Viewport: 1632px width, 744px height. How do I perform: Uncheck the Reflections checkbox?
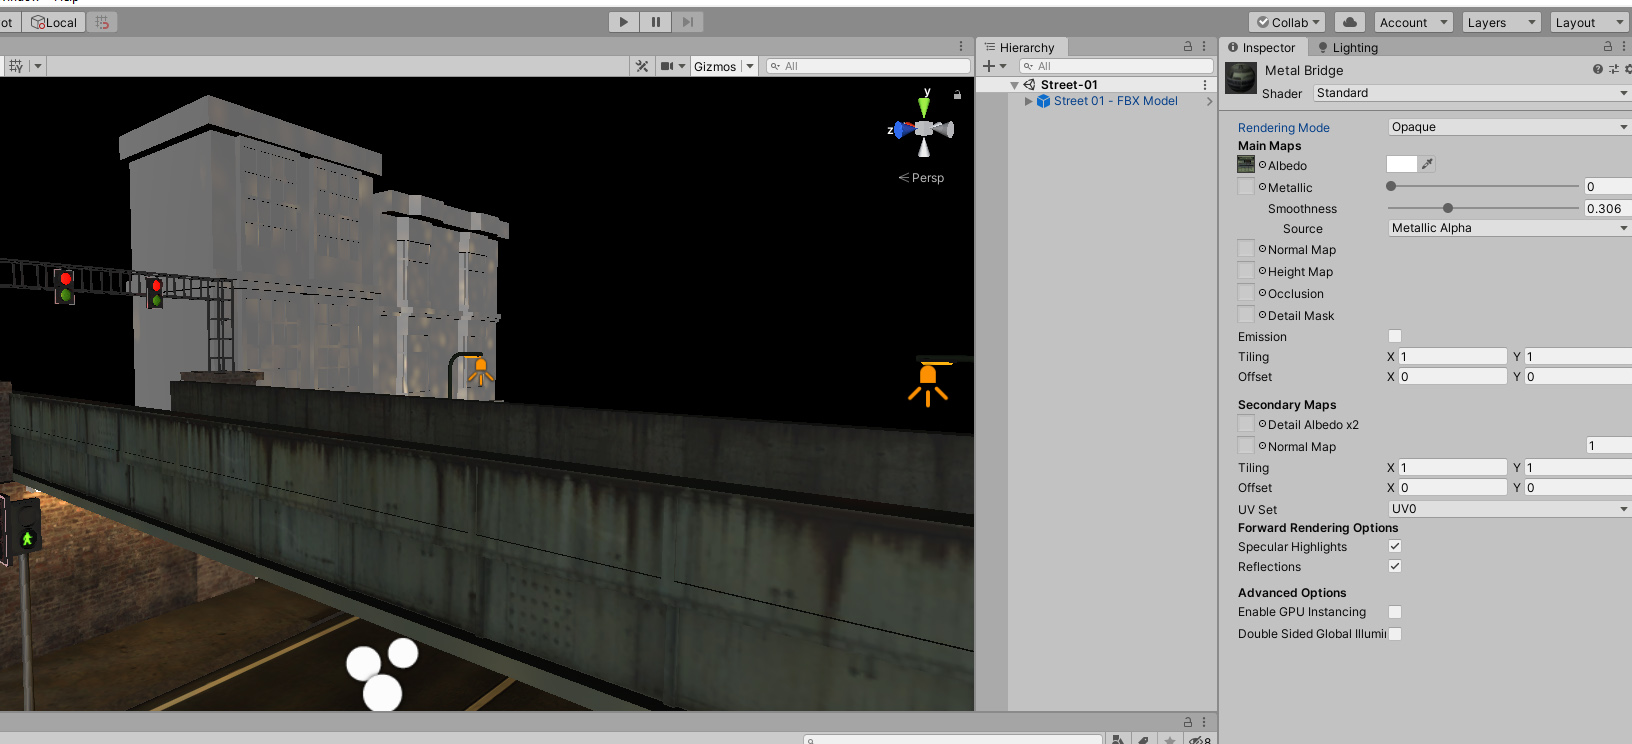(1395, 566)
